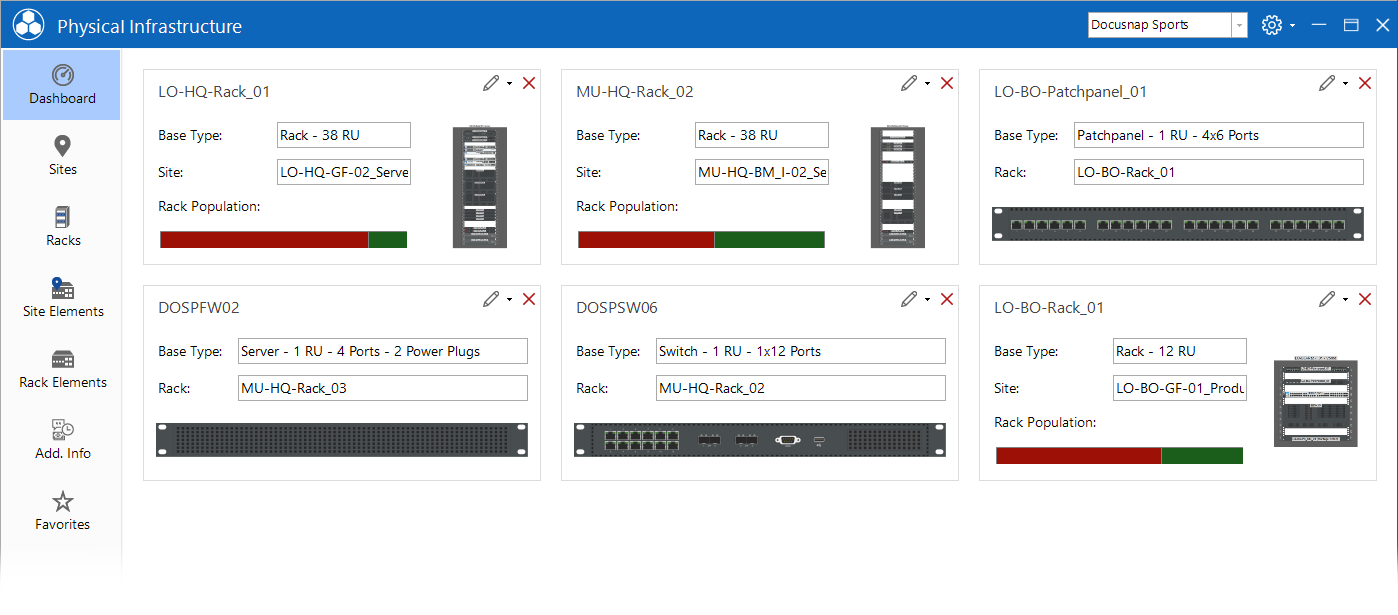Select the LO-BO-Patchpanel_01 card title
Viewport: 1398px width, 615px height.
(x=1071, y=92)
